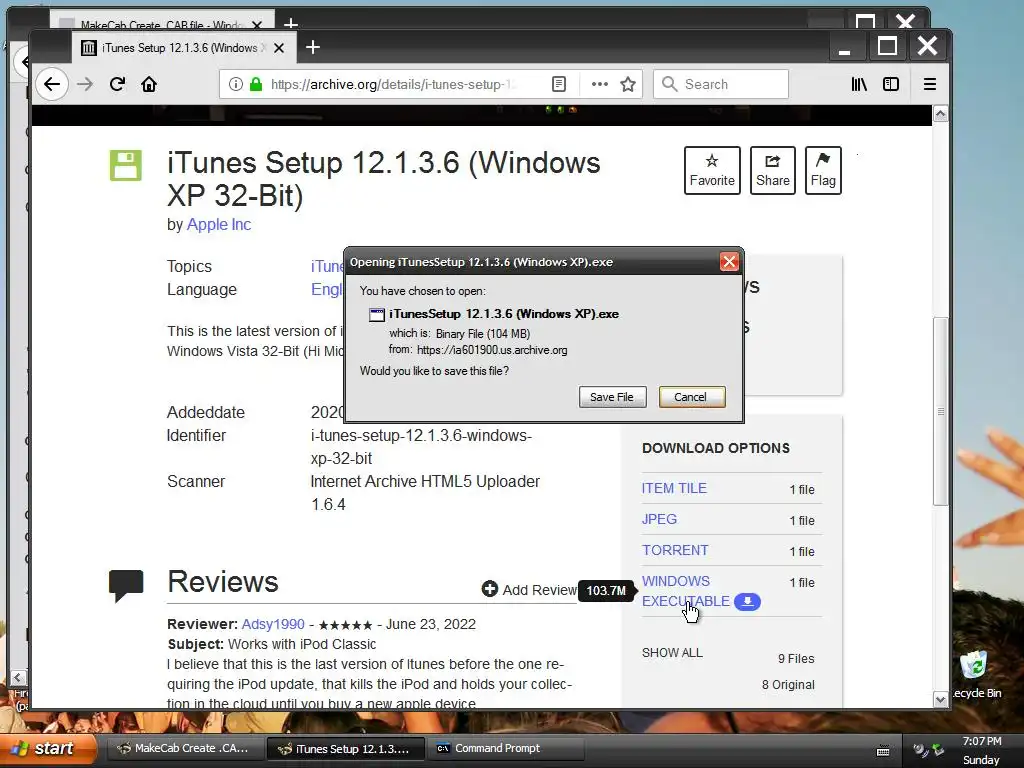Open the Library bookshelf icon
Screen dimensions: 1024x768
tap(859, 84)
